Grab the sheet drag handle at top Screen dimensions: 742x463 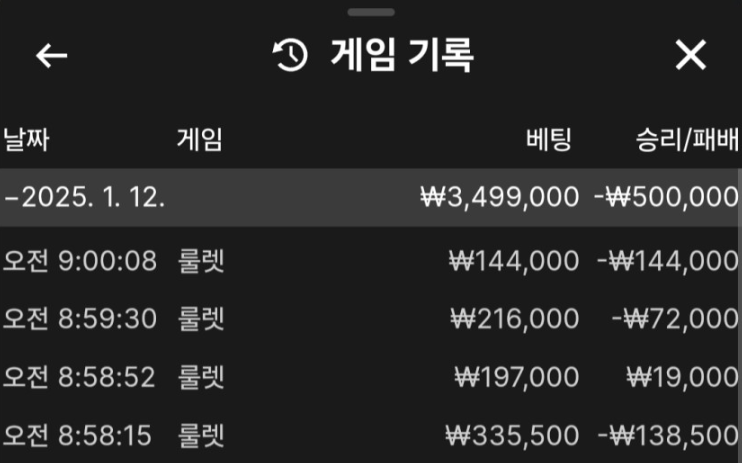(371, 12)
